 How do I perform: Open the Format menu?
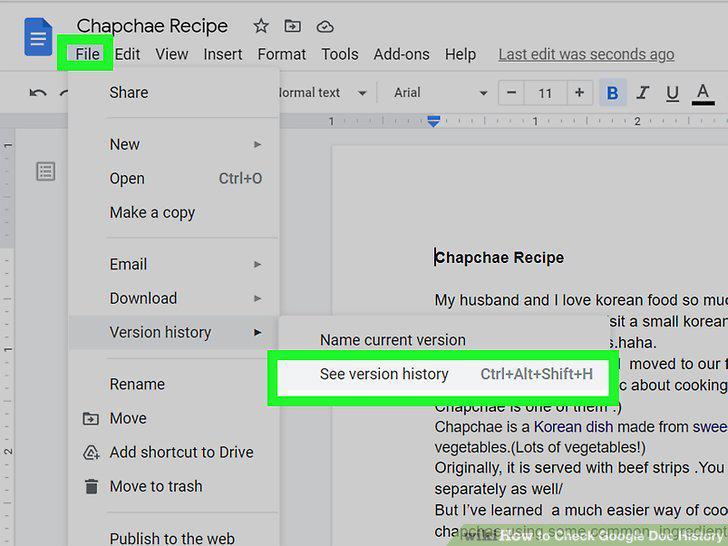(x=282, y=54)
